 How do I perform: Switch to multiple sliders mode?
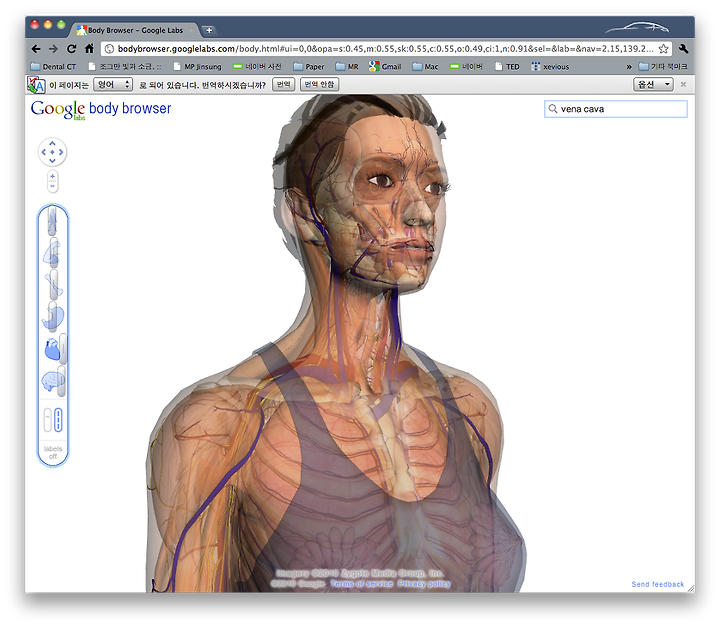(x=58, y=420)
